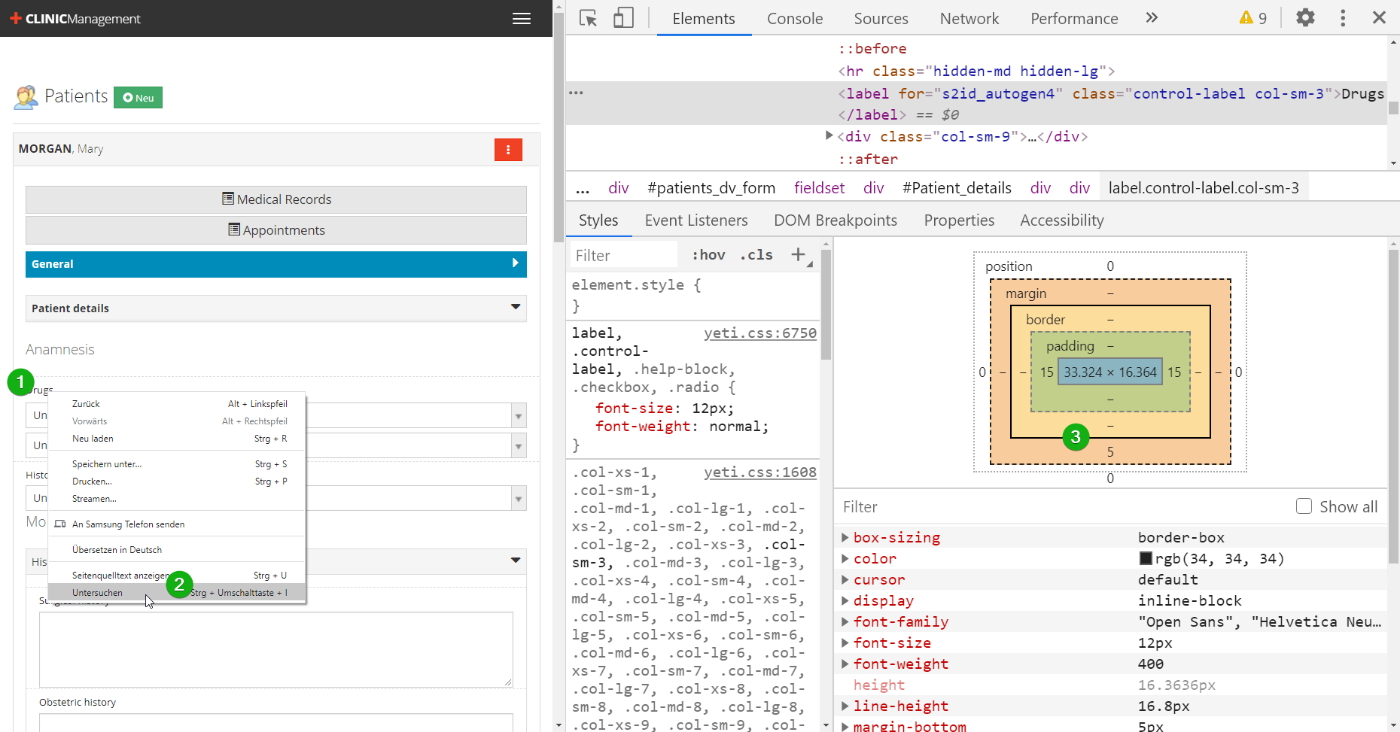Open the yeti.css:1608 source link
This screenshot has height=732, width=1400.
pos(760,472)
